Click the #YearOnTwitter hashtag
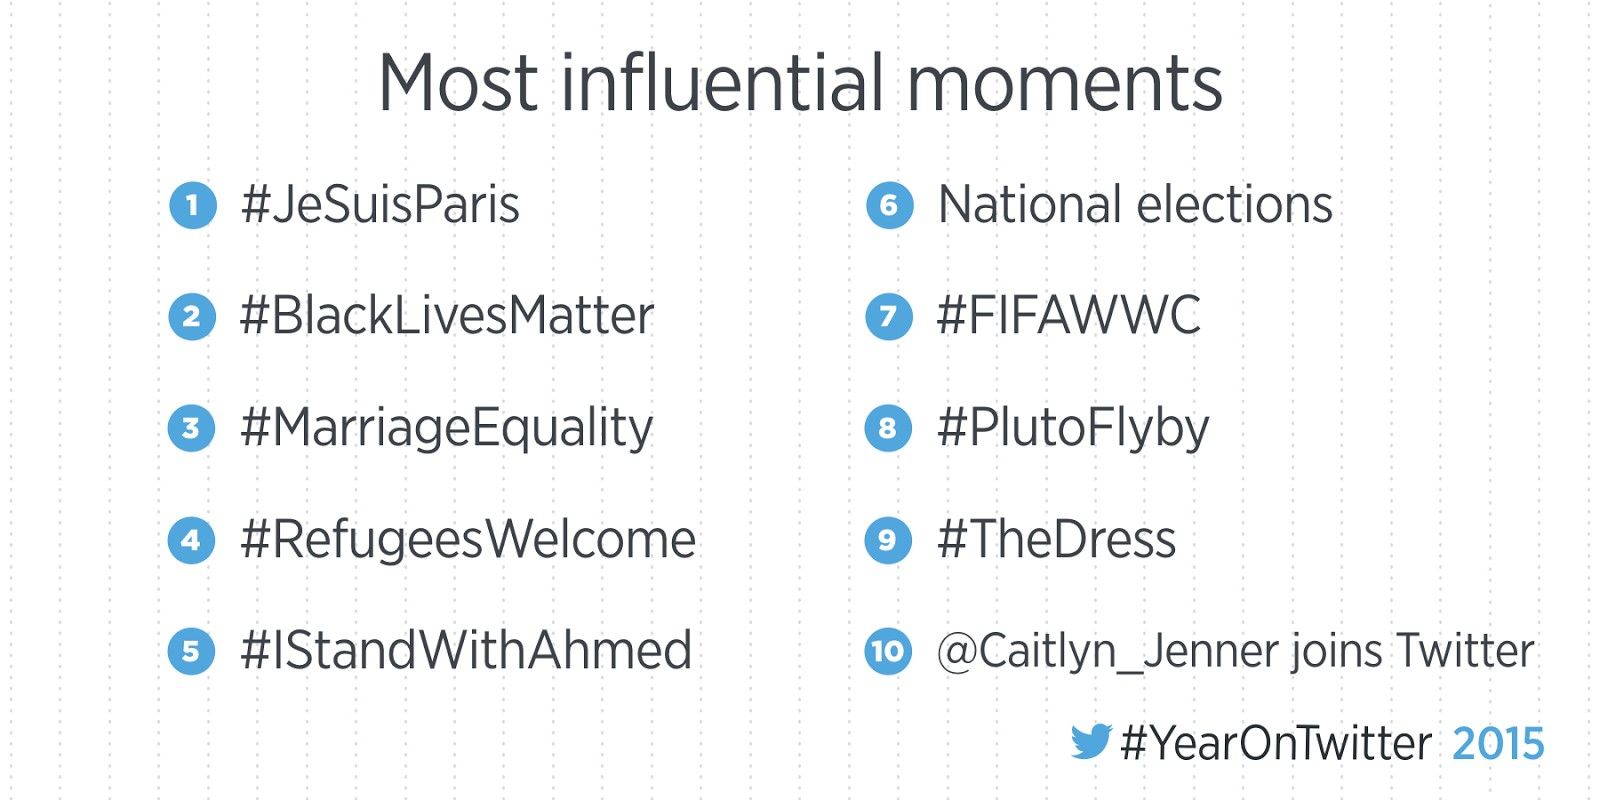The width and height of the screenshot is (1600, 800). click(1276, 744)
